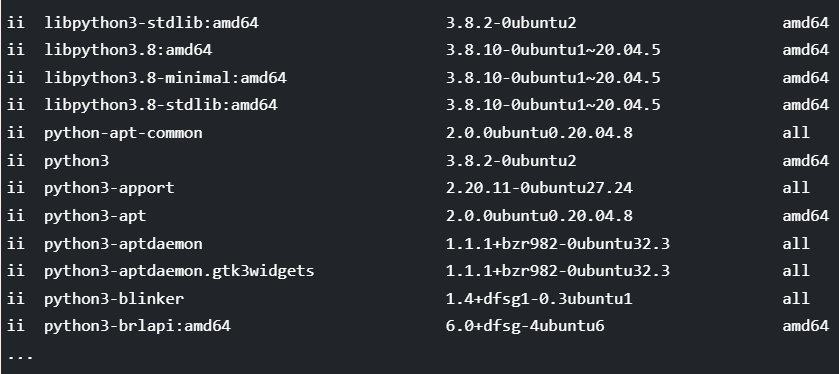Click python3-apport package name
This screenshot has height=374, width=839.
[109, 188]
